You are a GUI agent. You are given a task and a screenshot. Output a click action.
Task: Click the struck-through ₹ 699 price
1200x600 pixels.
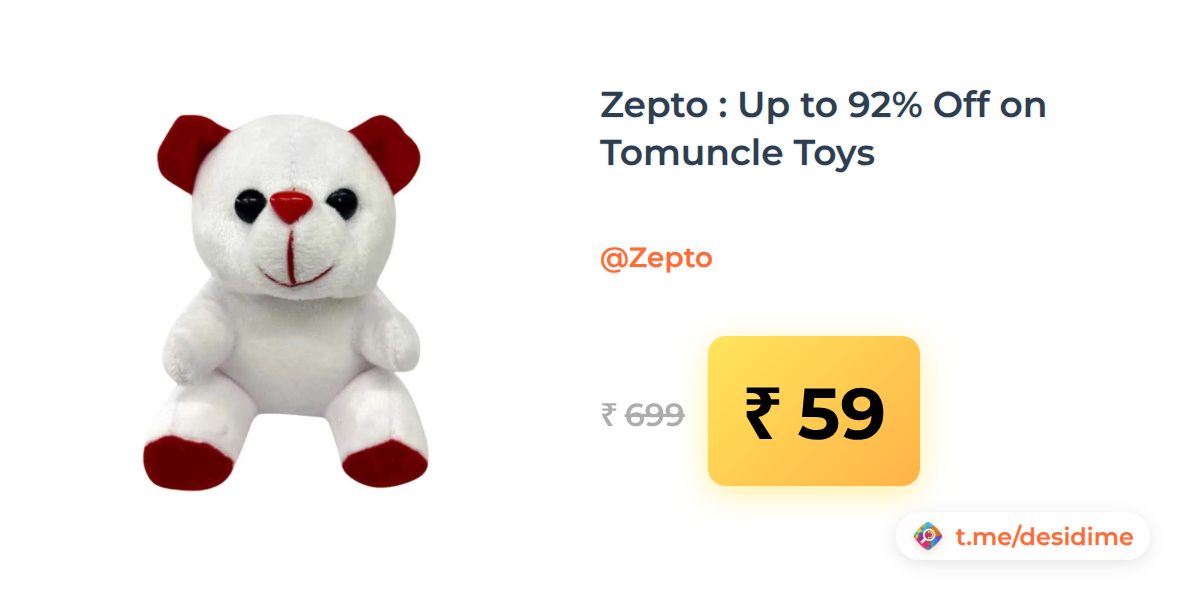pyautogui.click(x=643, y=414)
